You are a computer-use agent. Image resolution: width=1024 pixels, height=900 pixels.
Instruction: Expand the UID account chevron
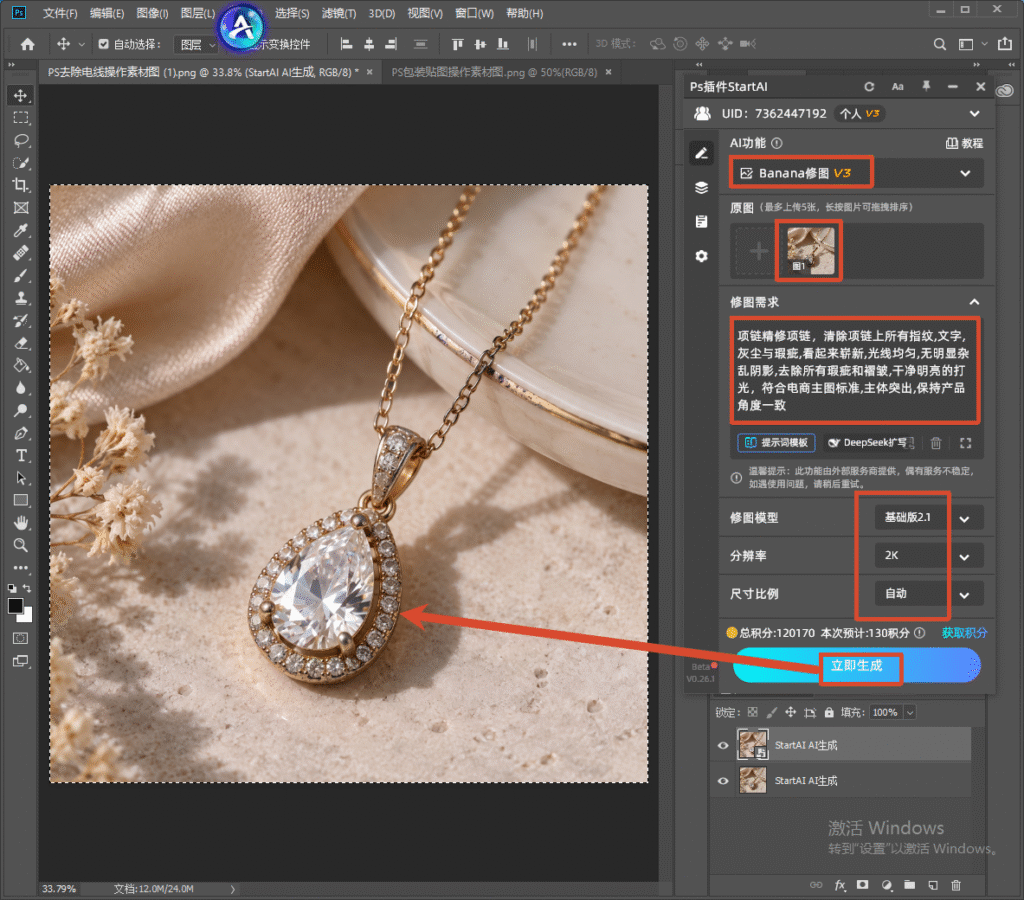(974, 114)
